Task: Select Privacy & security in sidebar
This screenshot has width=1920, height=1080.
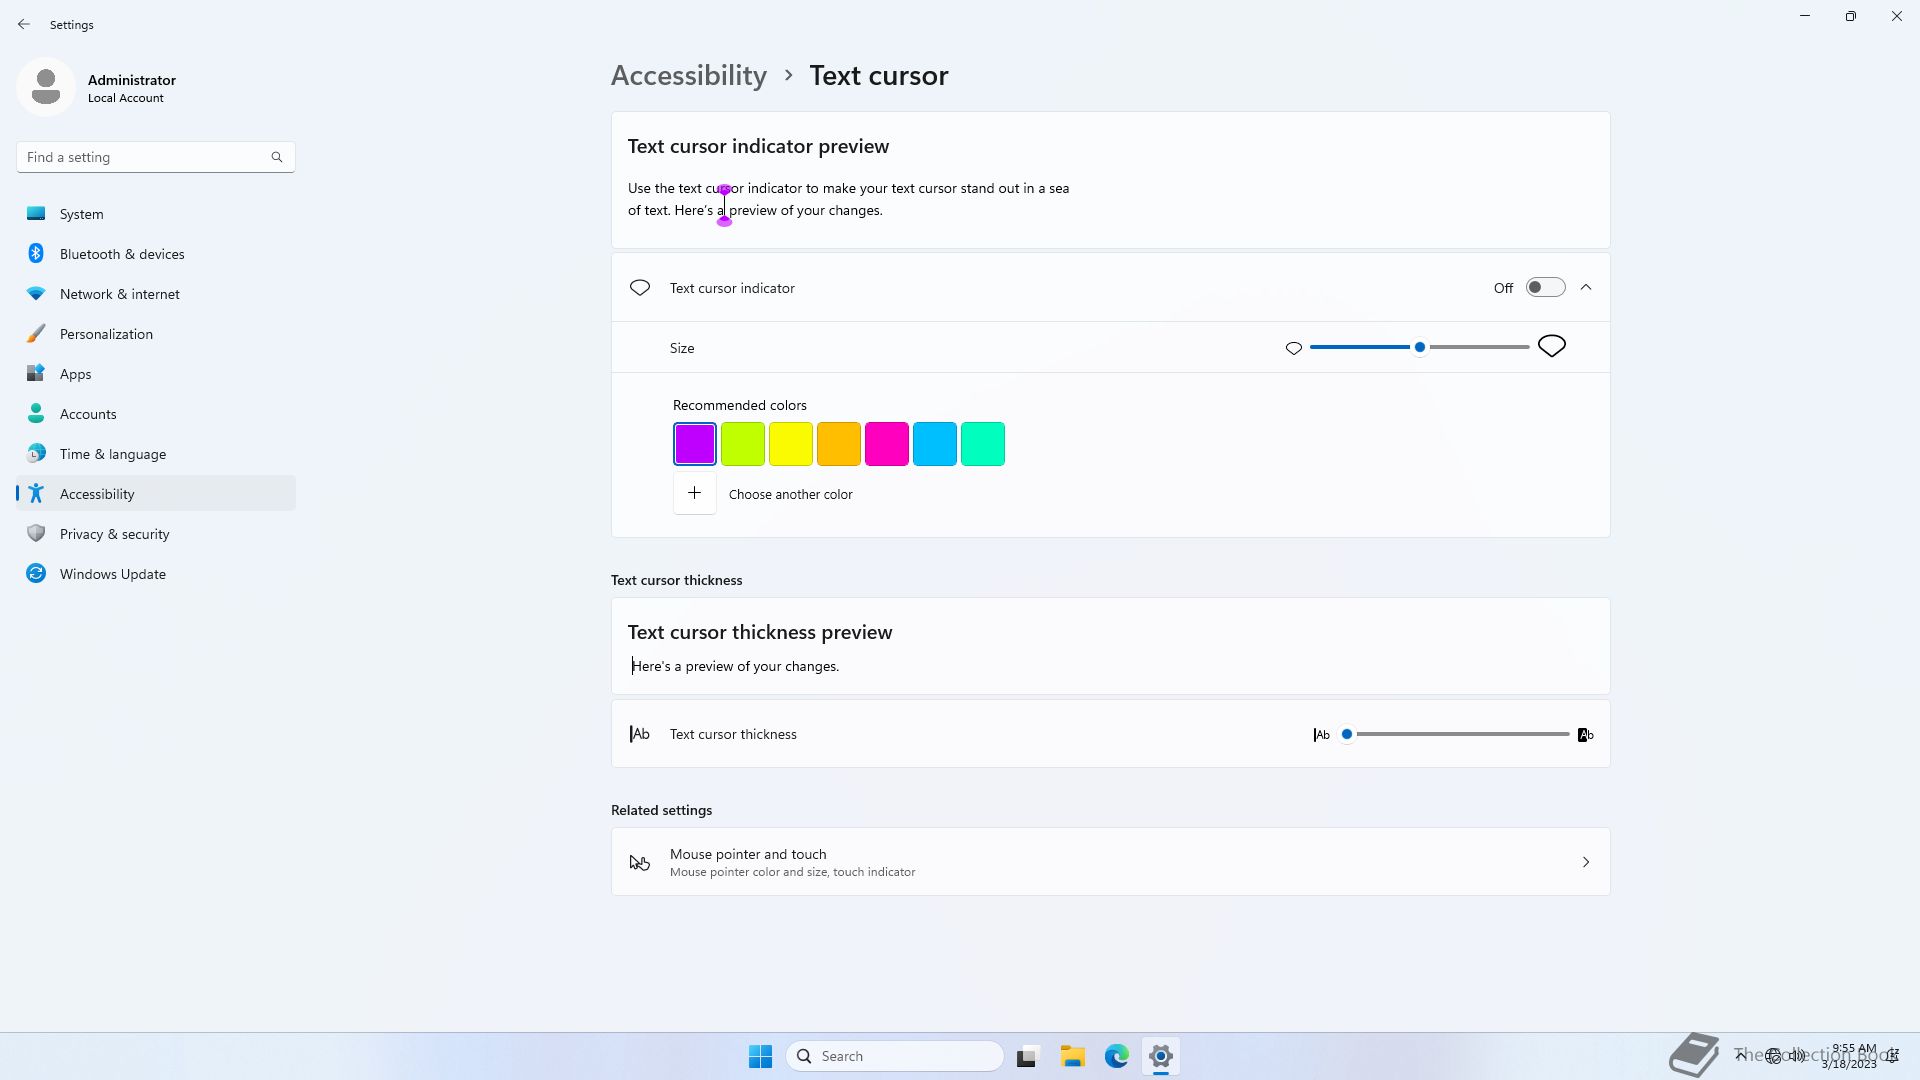Action: click(114, 534)
